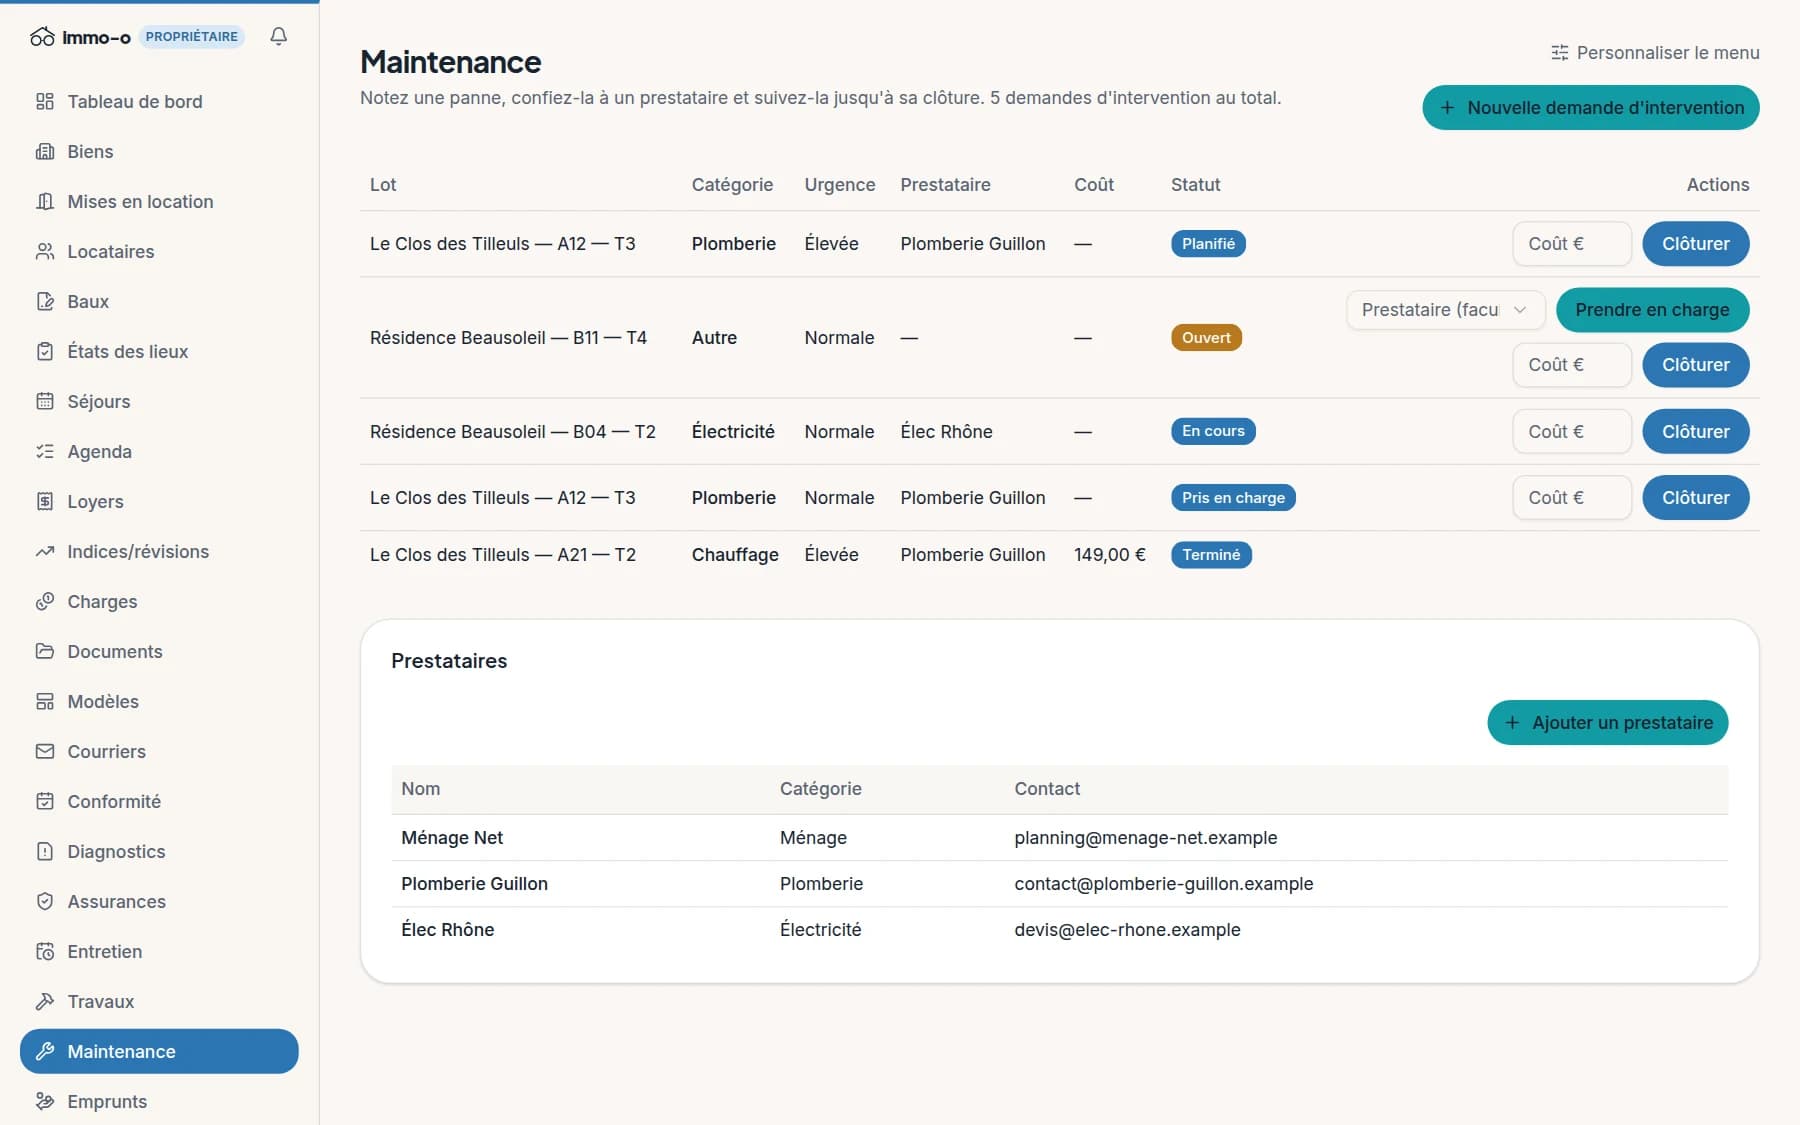This screenshot has height=1125, width=1800.
Task: Click Prendre en charge button
Action: tap(1652, 310)
